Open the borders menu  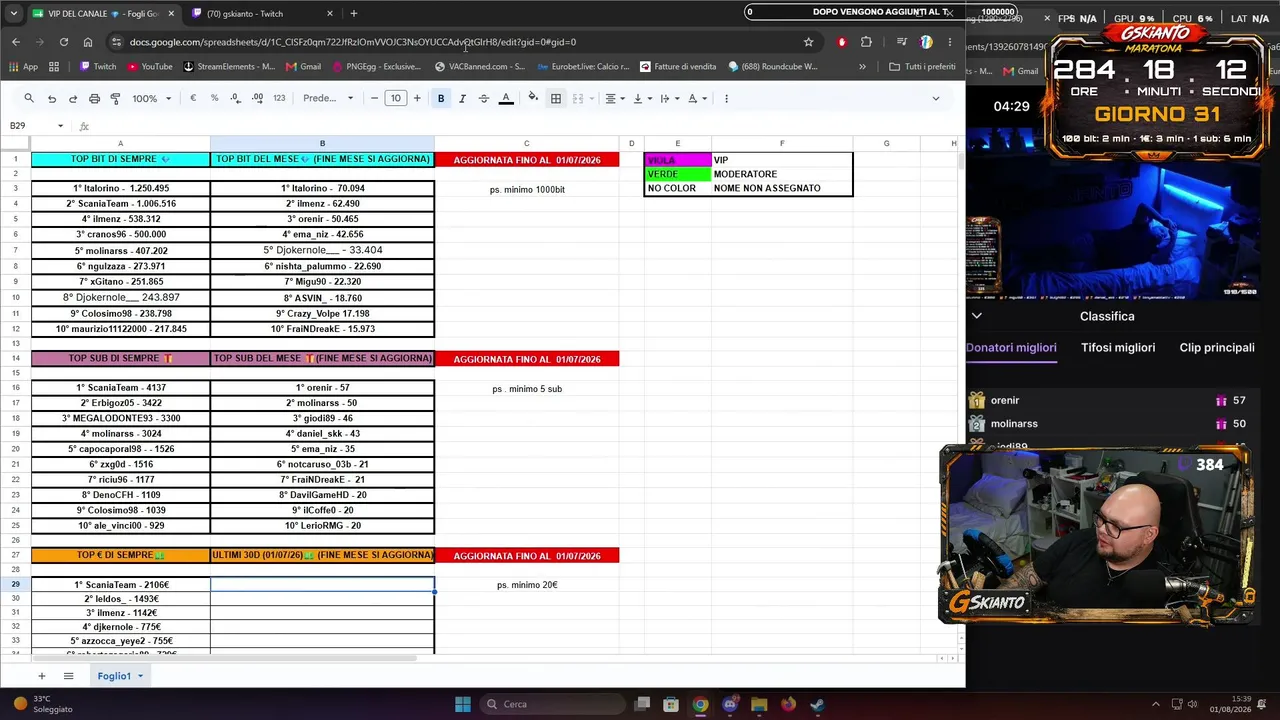coord(556,98)
